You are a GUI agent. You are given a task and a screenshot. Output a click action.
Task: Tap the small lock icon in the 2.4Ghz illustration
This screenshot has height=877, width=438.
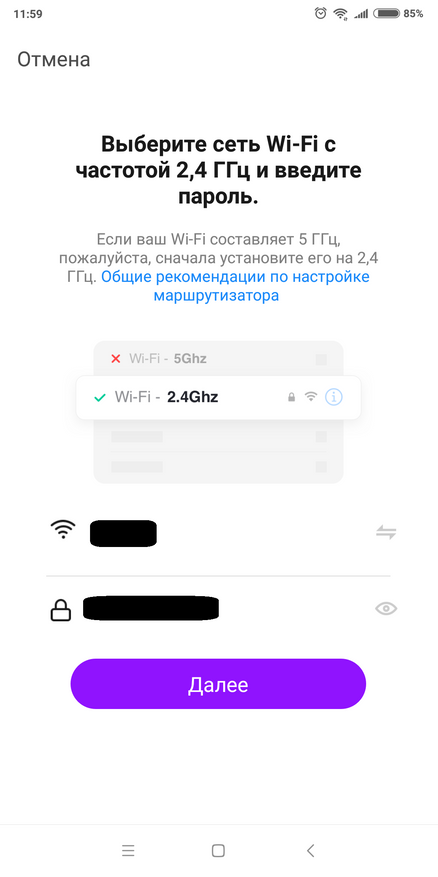coord(291,397)
